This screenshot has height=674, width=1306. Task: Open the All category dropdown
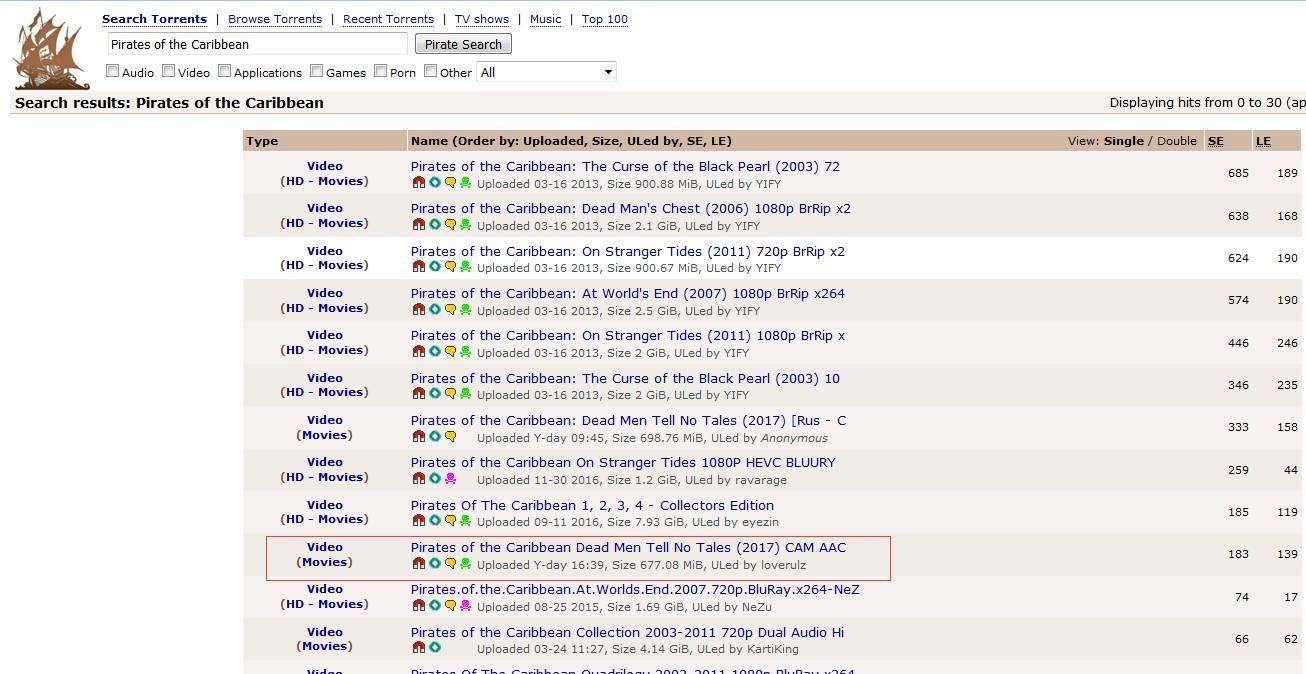[x=546, y=72]
